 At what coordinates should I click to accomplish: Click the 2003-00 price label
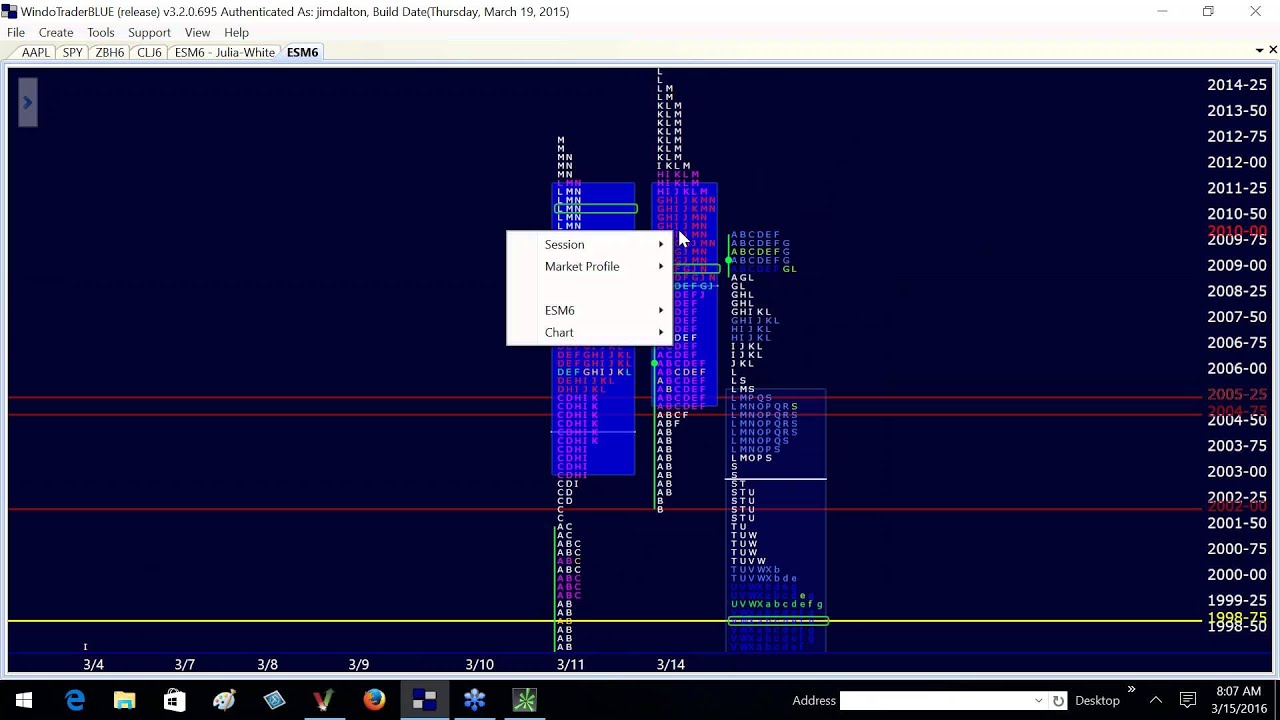(1237, 471)
